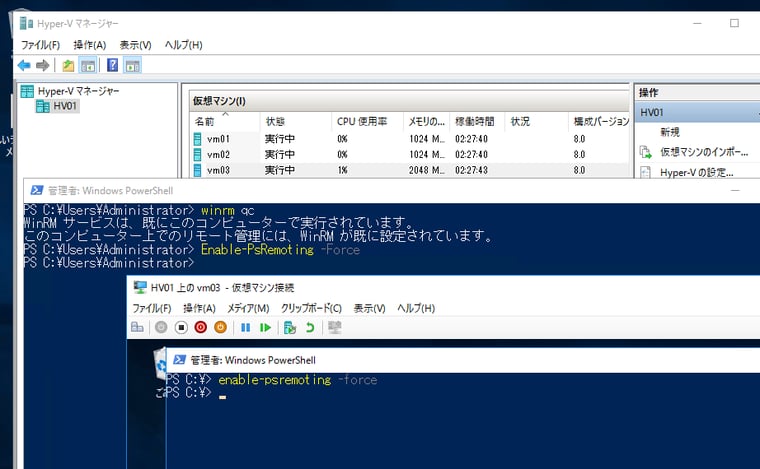Select the vm03 row icon
This screenshot has width=760, height=469.
(x=197, y=170)
